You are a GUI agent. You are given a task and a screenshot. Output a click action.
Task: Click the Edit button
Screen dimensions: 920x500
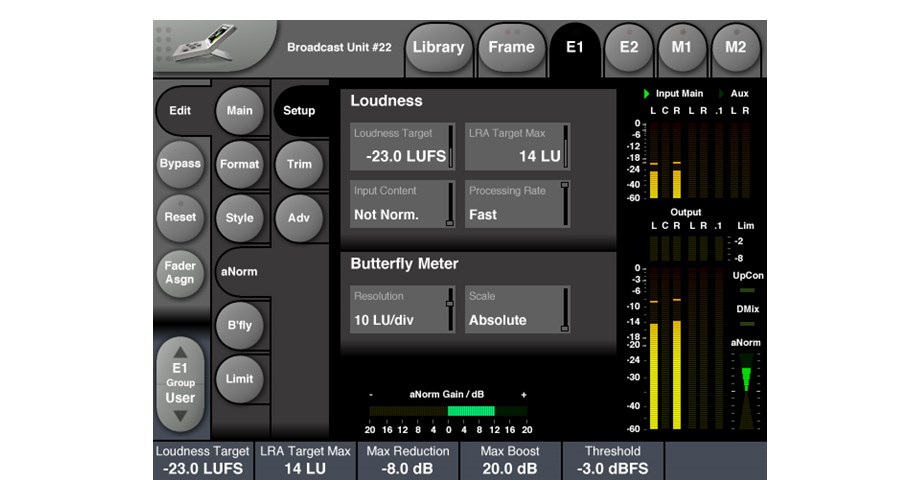(180, 111)
